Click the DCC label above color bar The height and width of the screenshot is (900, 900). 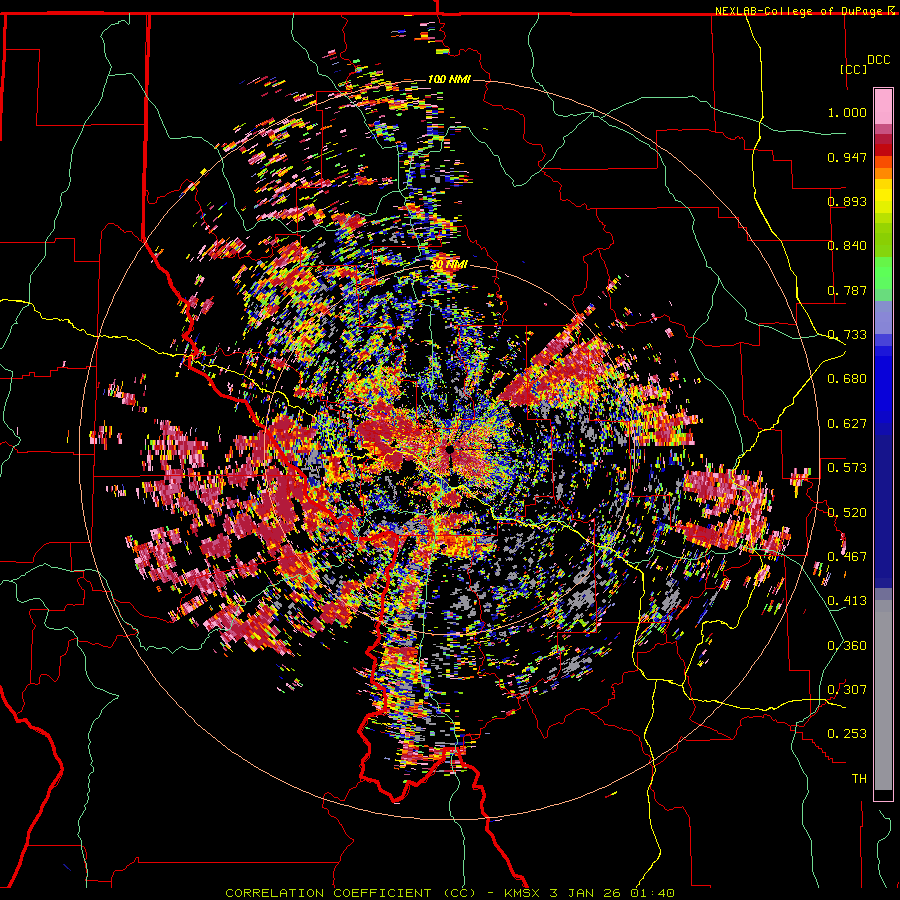click(878, 60)
